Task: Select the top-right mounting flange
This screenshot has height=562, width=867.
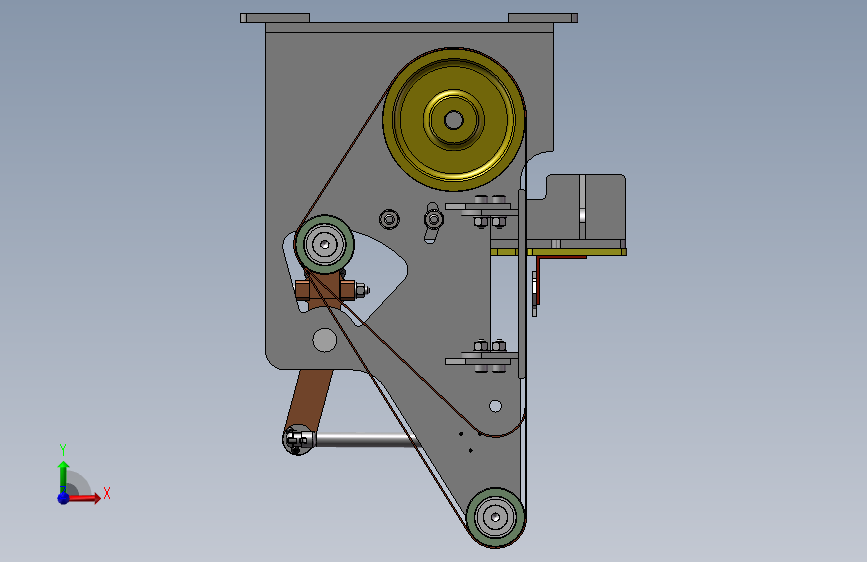Action: pyautogui.click(x=543, y=18)
